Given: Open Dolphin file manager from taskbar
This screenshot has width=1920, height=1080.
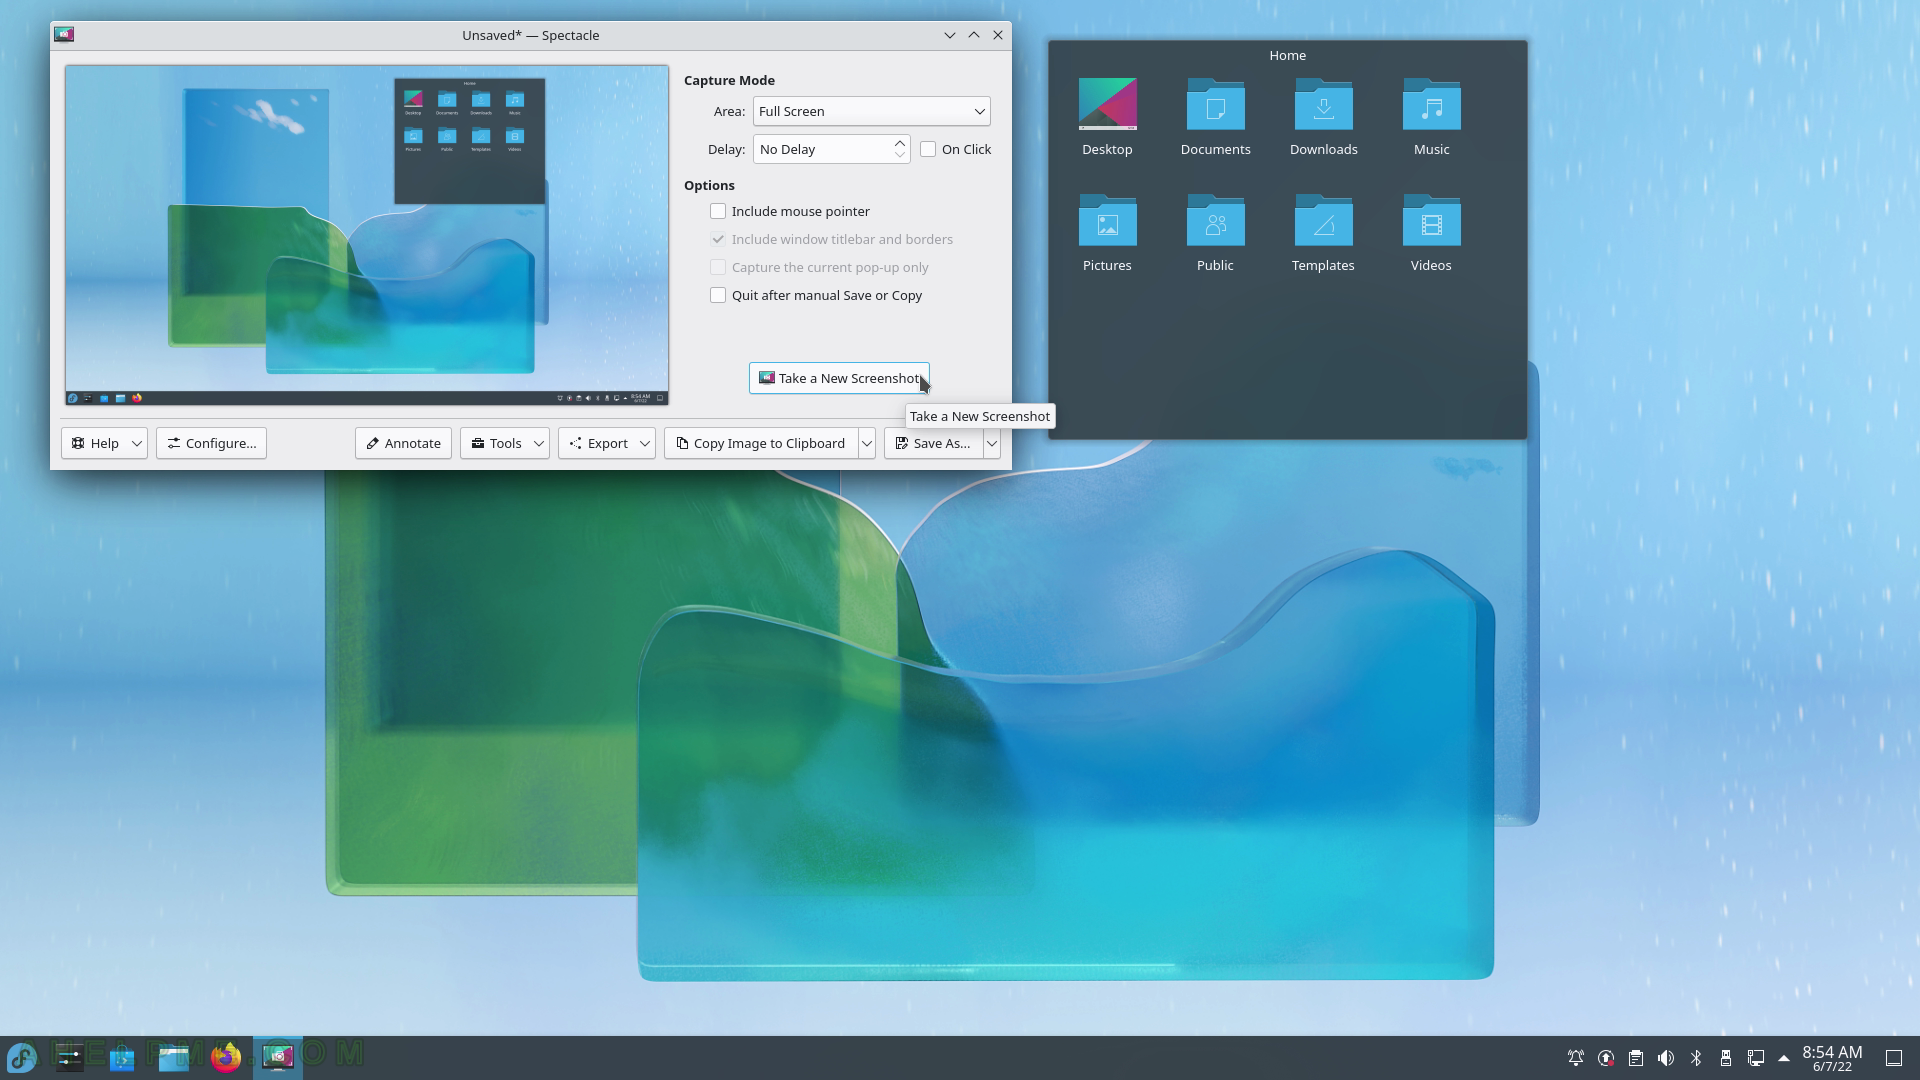Looking at the screenshot, I should point(174,1057).
